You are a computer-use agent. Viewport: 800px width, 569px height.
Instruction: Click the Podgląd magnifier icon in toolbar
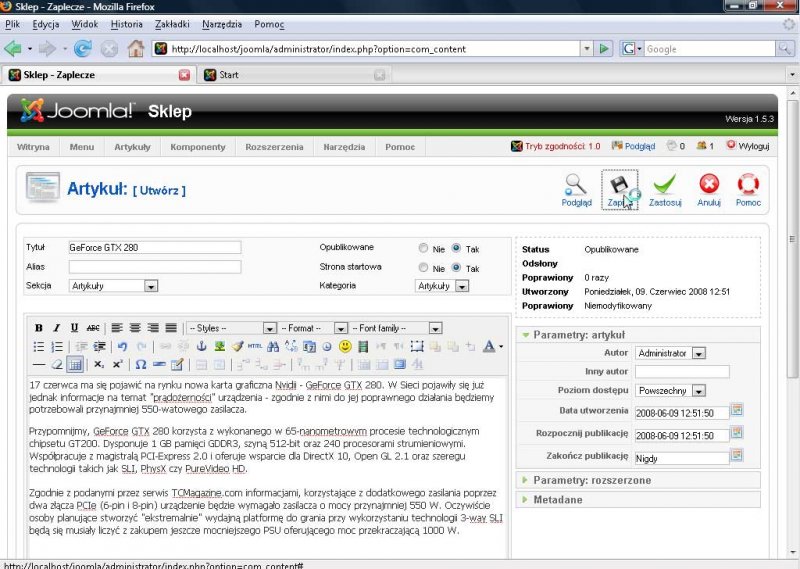coord(576,185)
